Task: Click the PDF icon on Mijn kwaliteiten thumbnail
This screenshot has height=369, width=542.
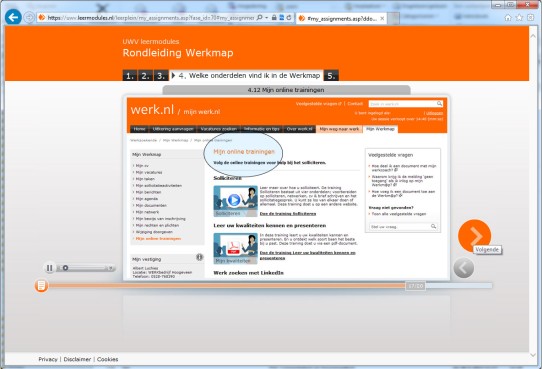Action: [x=234, y=247]
